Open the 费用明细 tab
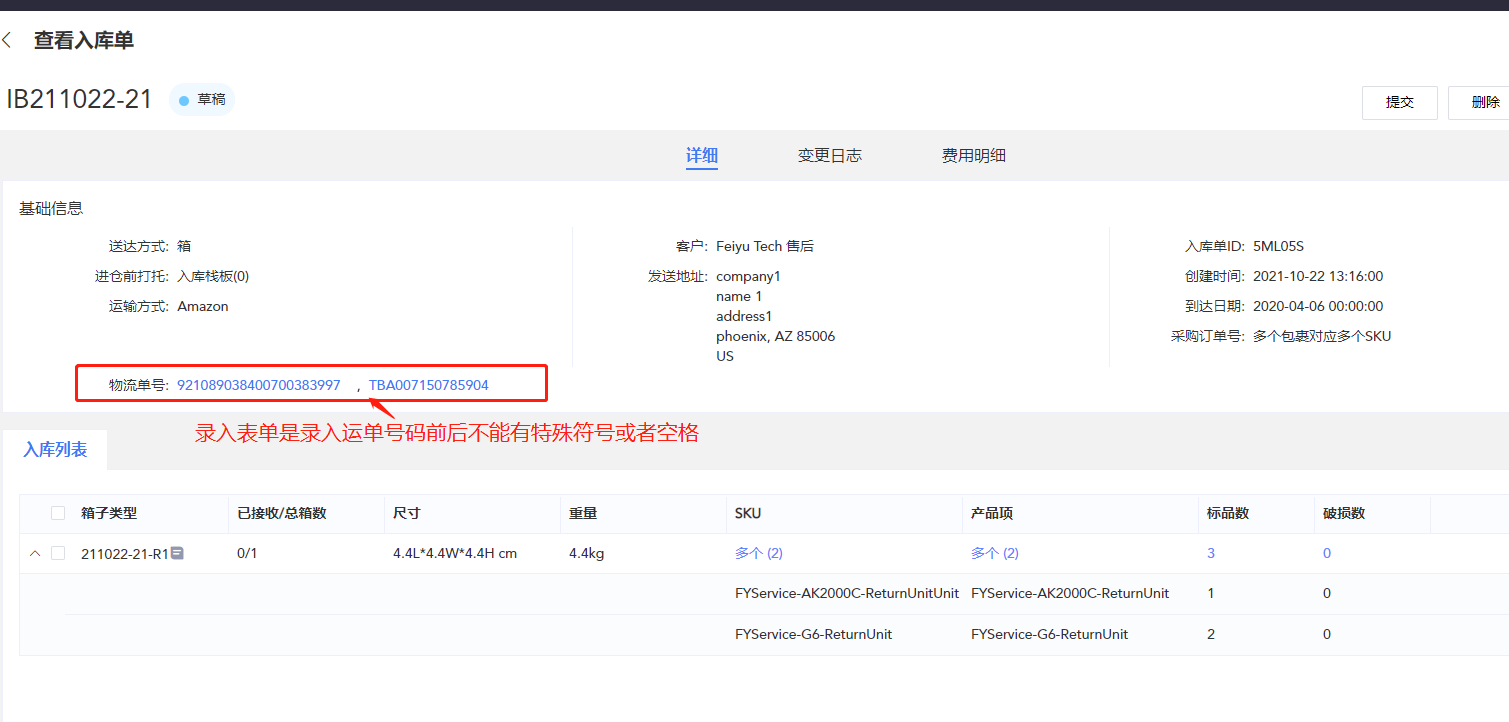This screenshot has width=1509, height=722. 973,156
